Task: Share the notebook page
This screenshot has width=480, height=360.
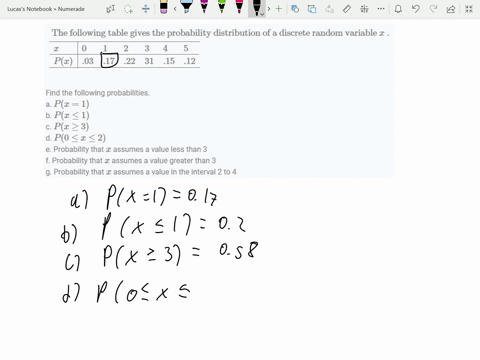Action: pyautogui.click(x=451, y=9)
